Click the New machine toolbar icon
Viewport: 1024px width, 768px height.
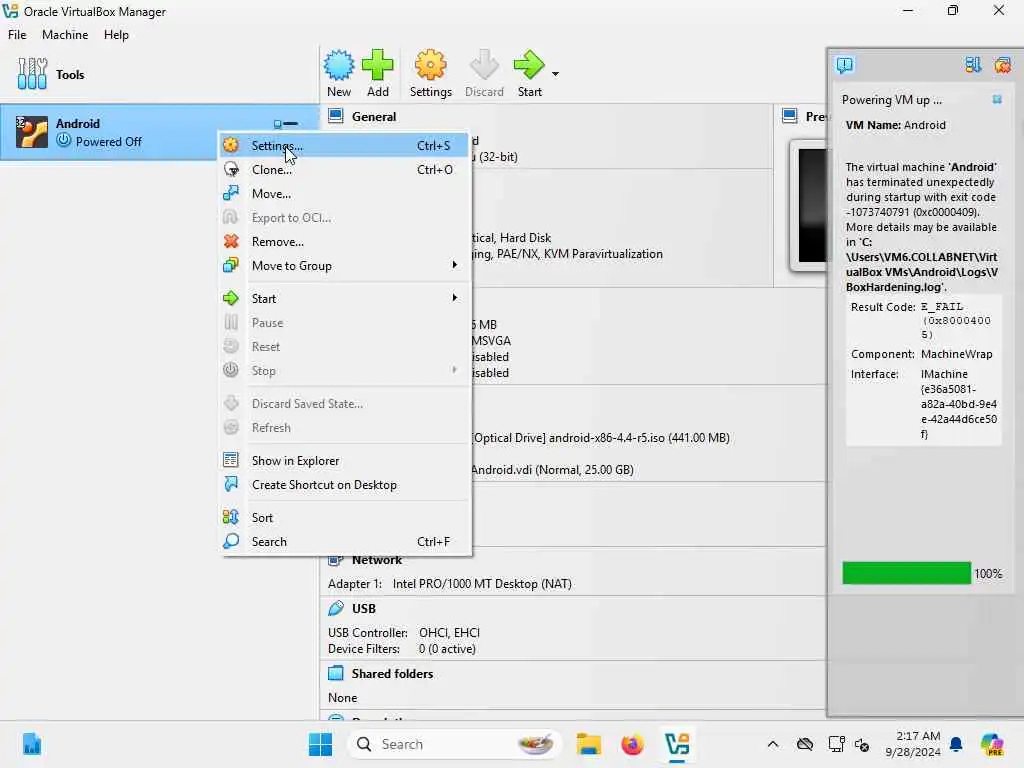339,73
